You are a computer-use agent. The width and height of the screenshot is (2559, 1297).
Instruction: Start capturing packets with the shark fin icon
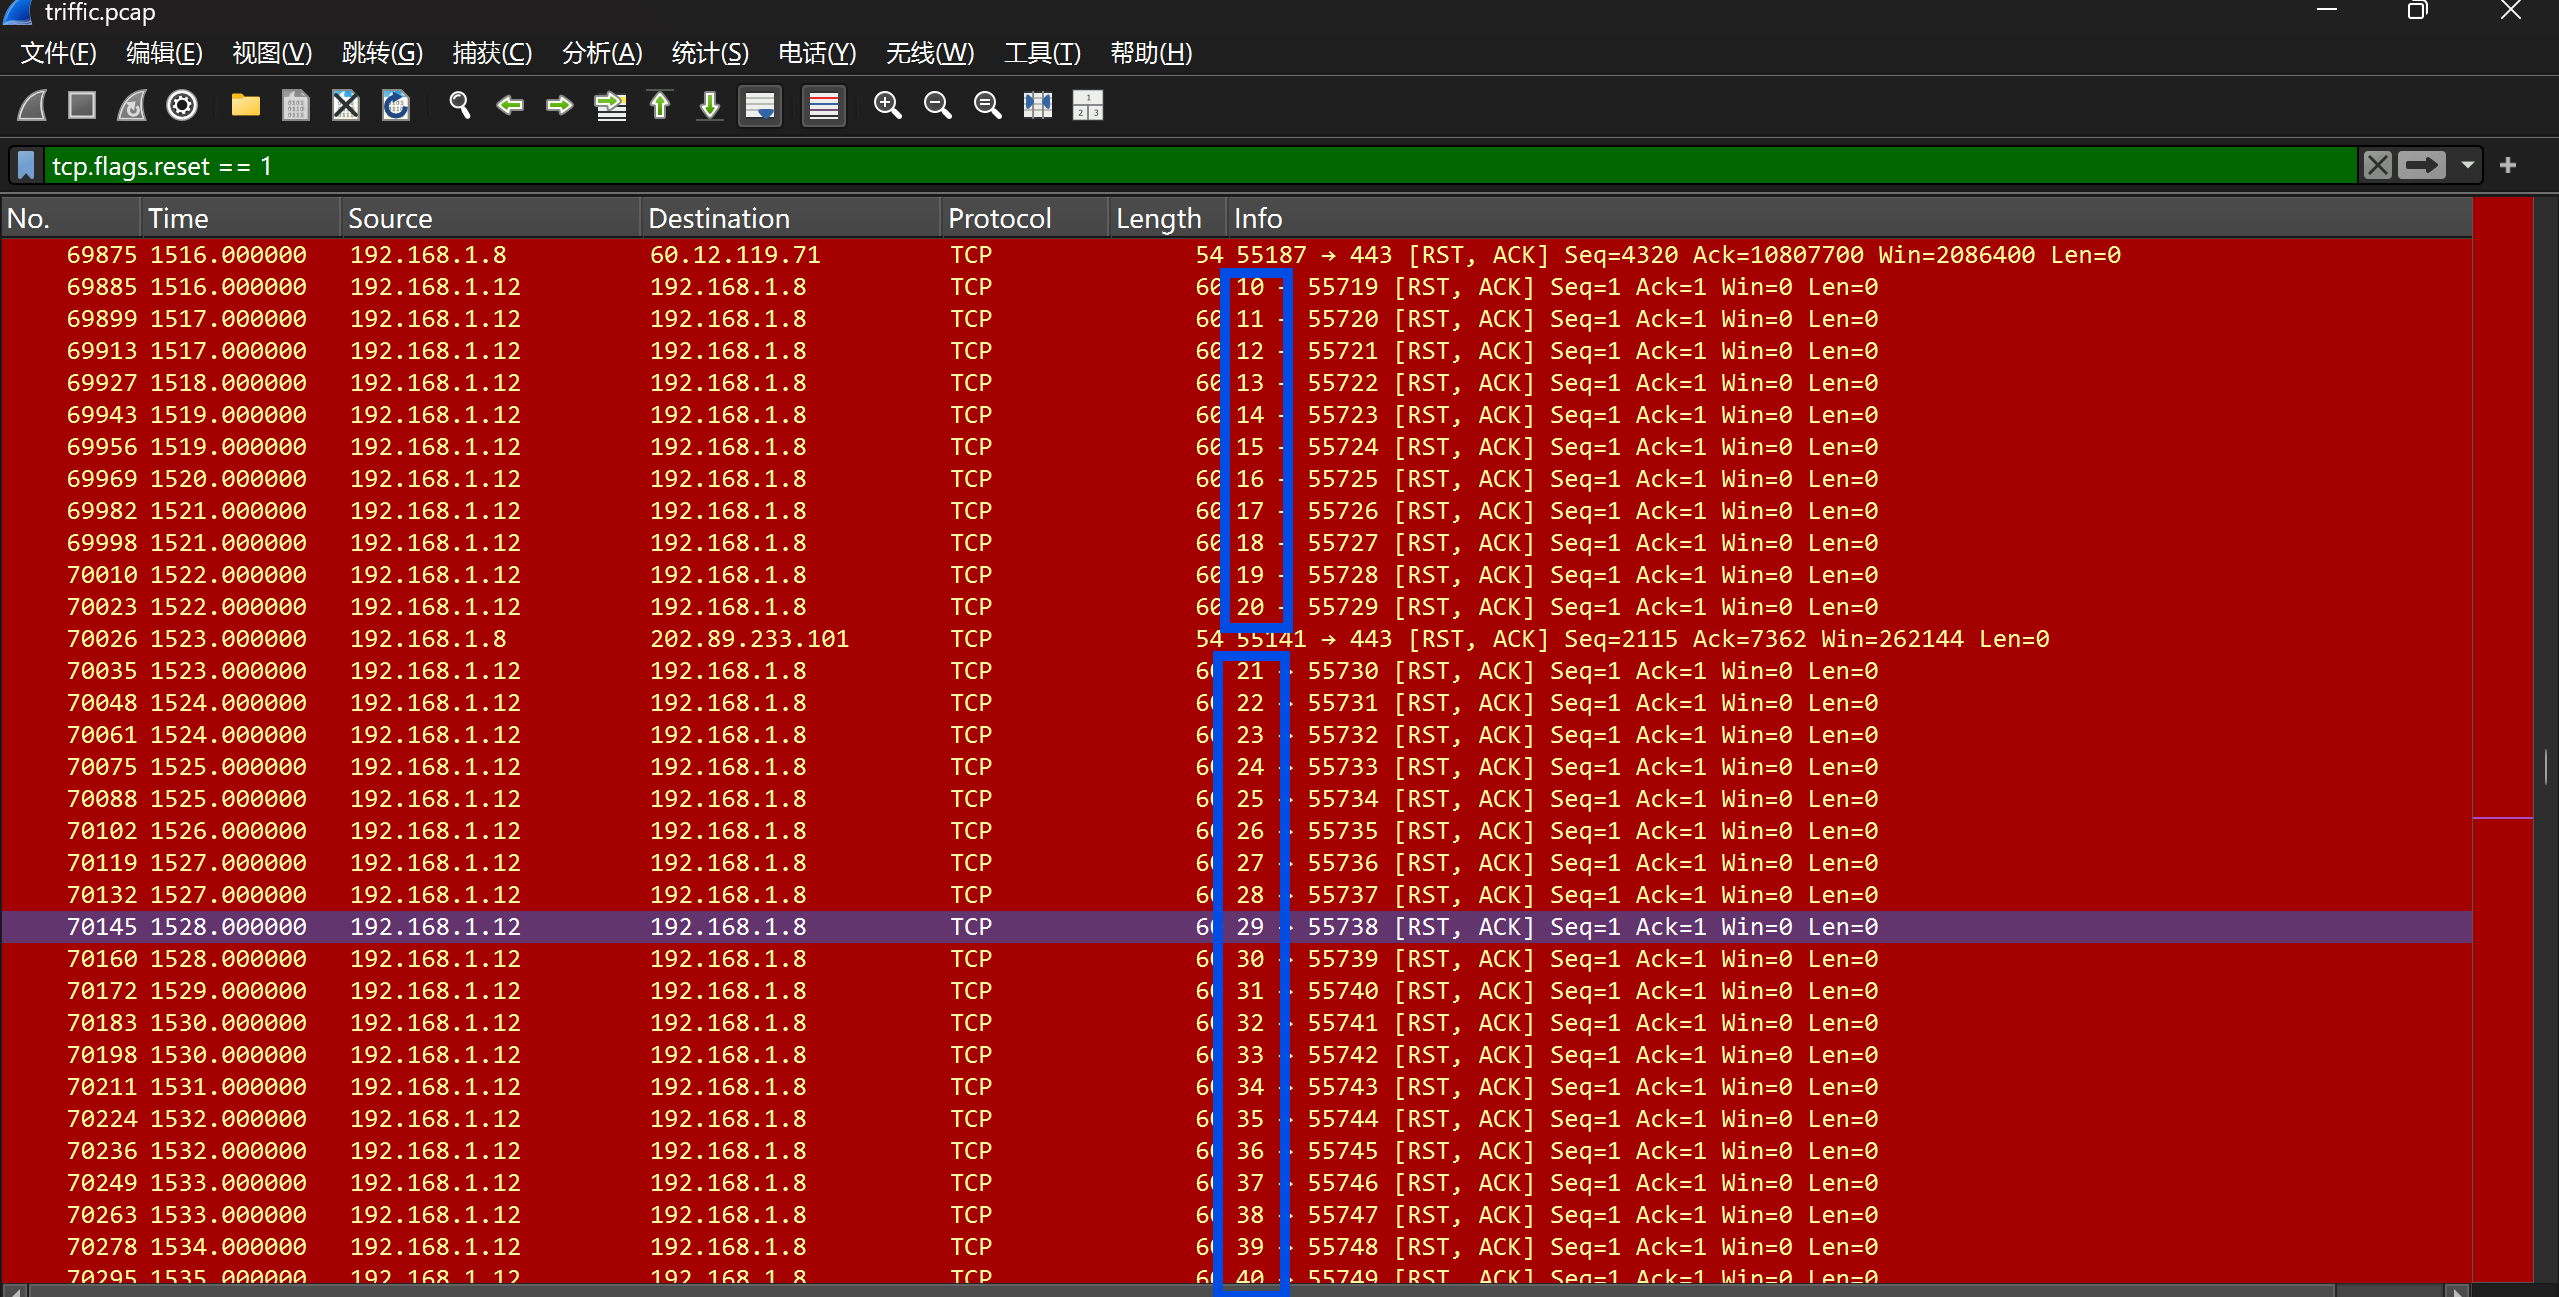pos(32,105)
